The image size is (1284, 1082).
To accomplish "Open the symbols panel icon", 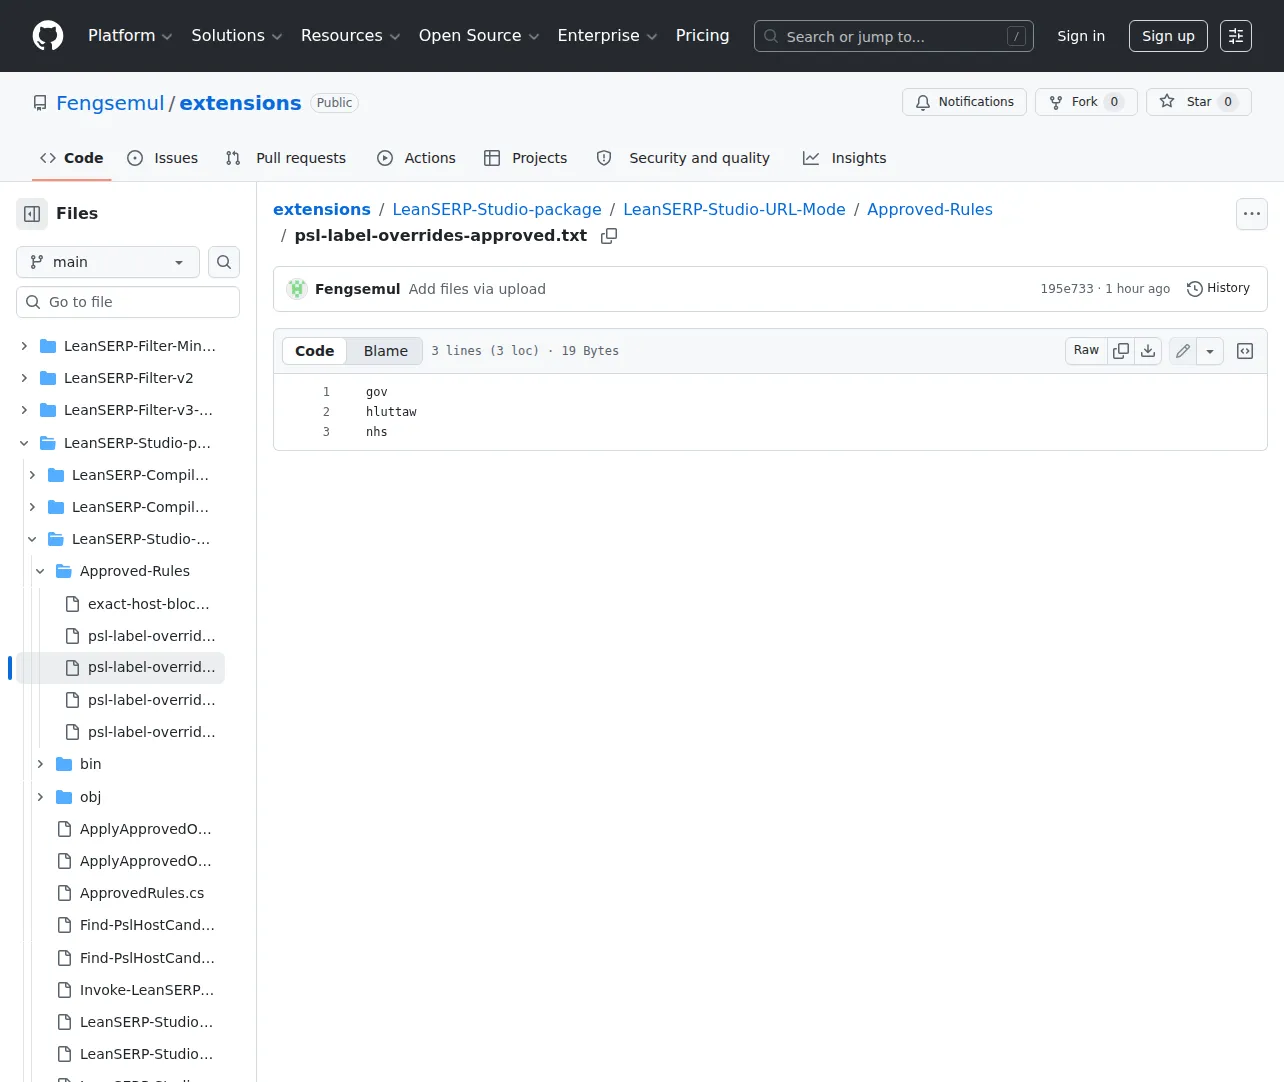I will [1245, 351].
